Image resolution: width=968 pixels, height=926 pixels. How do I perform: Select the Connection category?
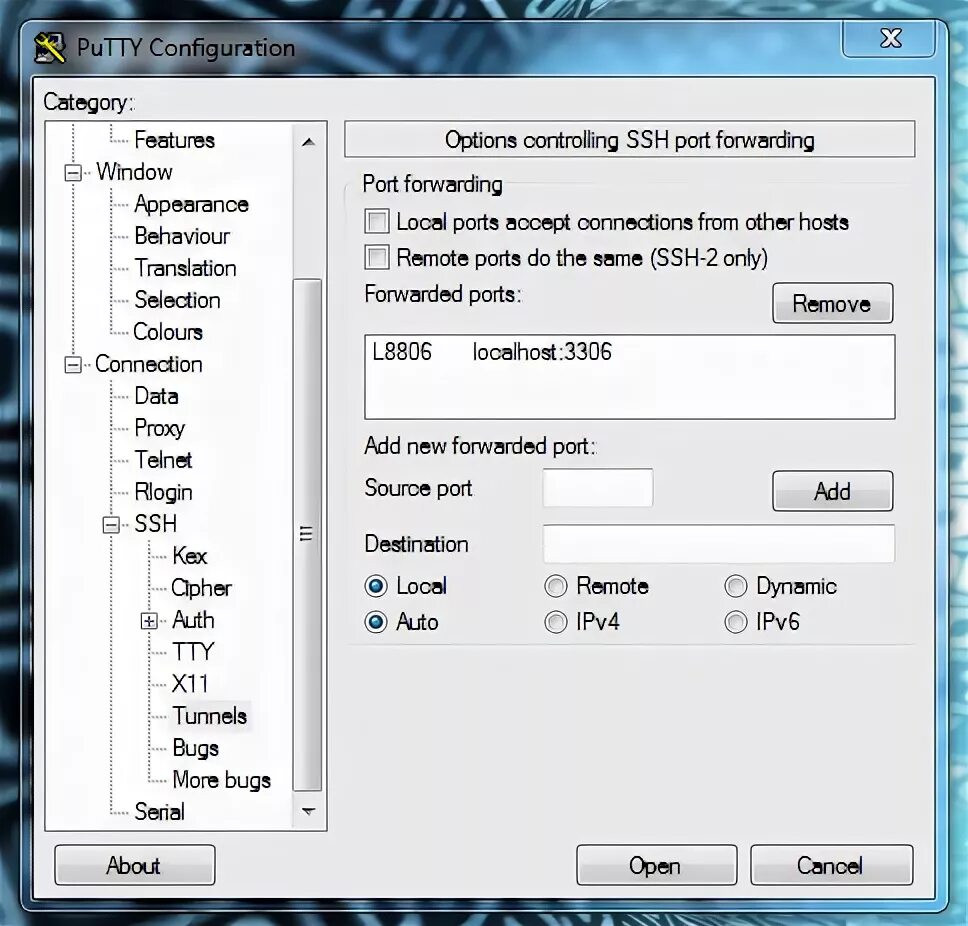(x=148, y=364)
